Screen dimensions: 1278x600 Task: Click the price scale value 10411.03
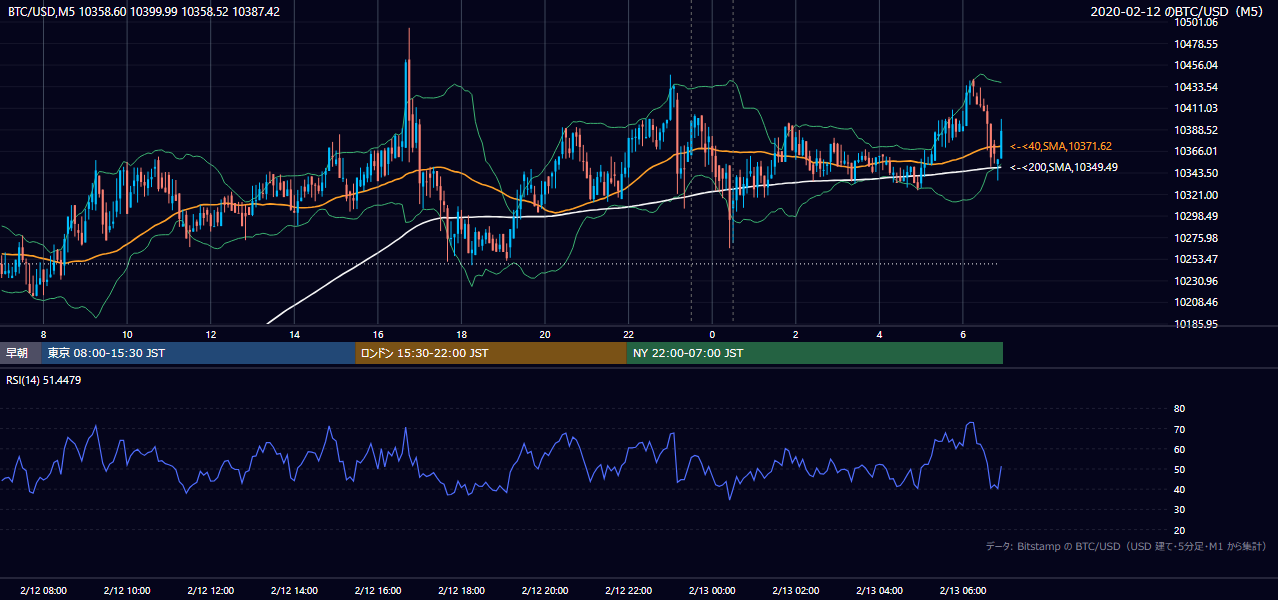[1195, 108]
